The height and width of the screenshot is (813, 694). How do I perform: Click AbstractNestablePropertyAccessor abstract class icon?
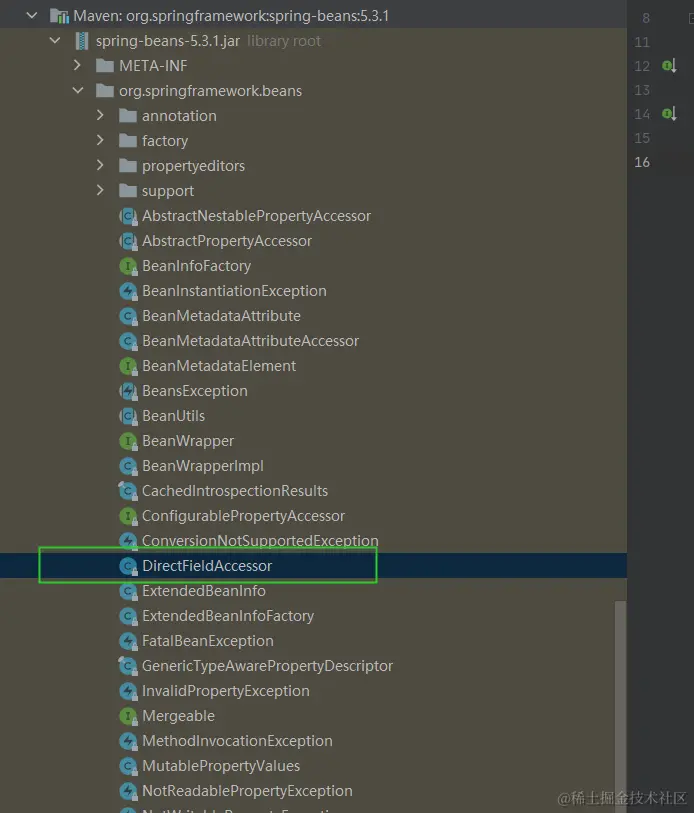[x=128, y=216]
